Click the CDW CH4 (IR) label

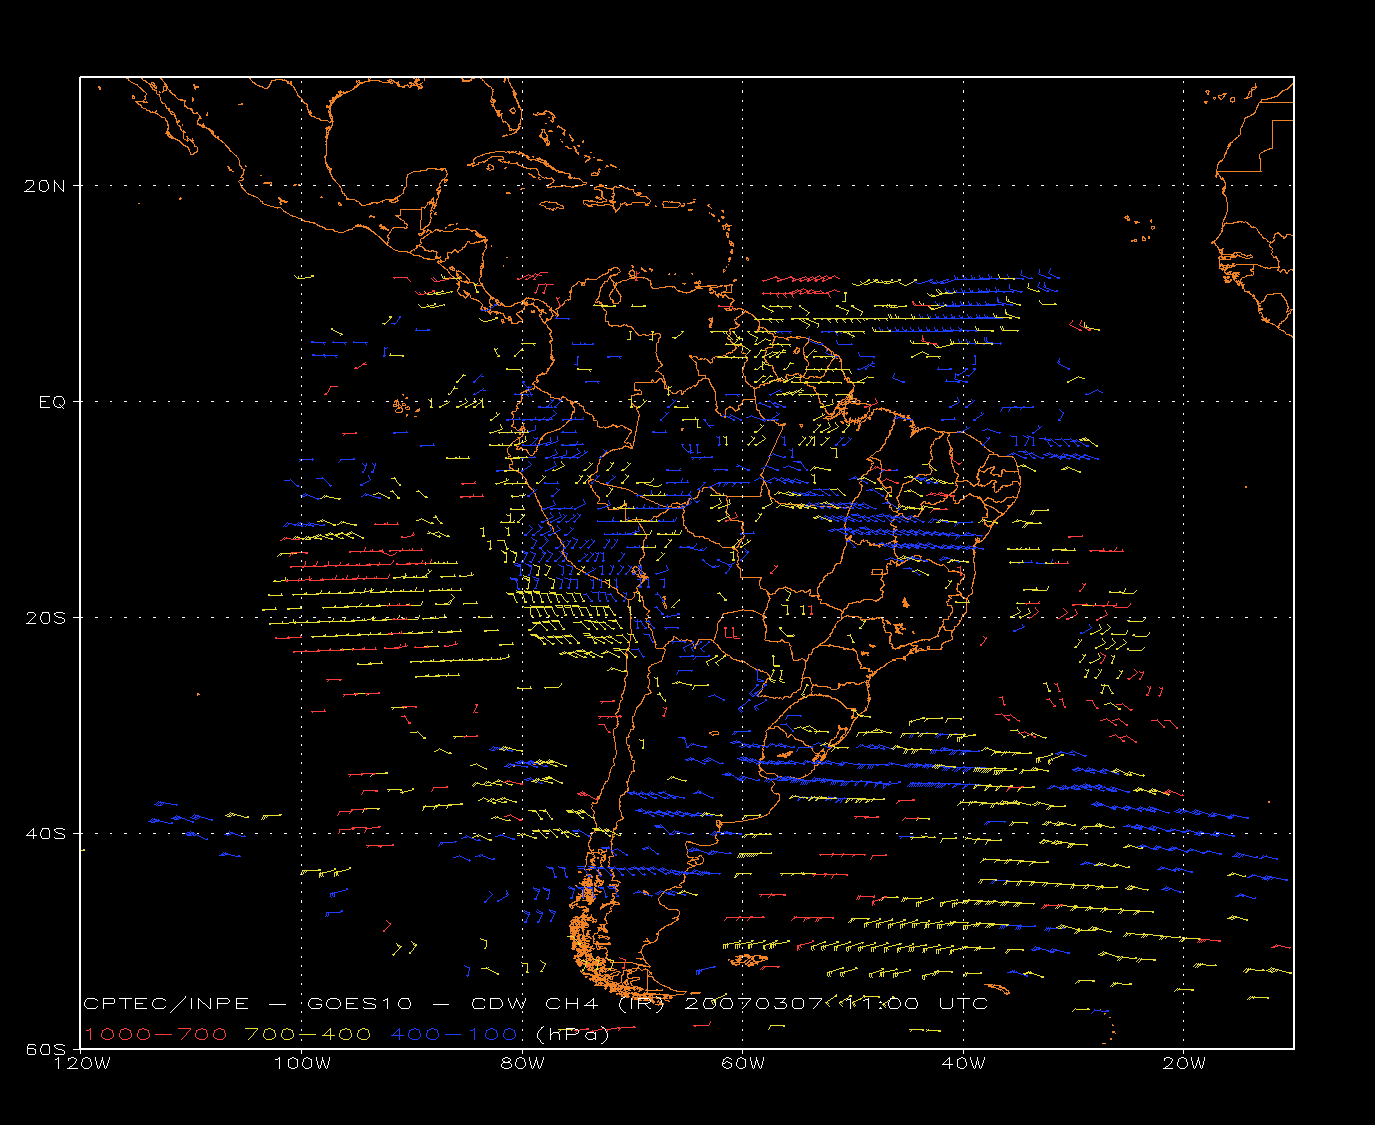[567, 1004]
